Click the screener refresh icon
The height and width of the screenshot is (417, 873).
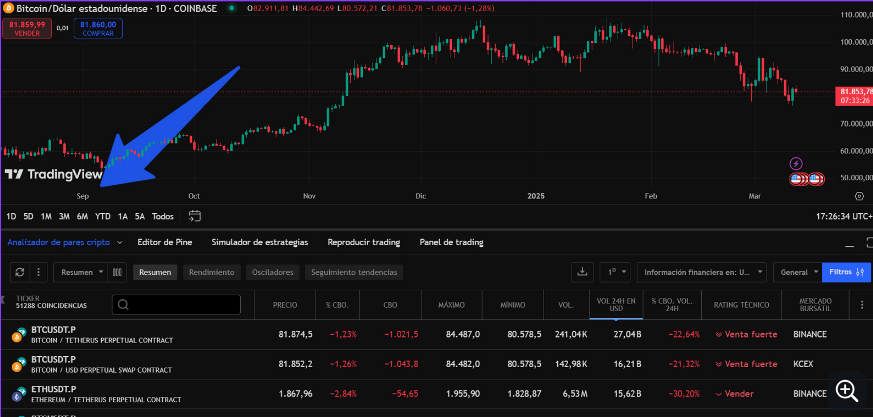point(19,272)
